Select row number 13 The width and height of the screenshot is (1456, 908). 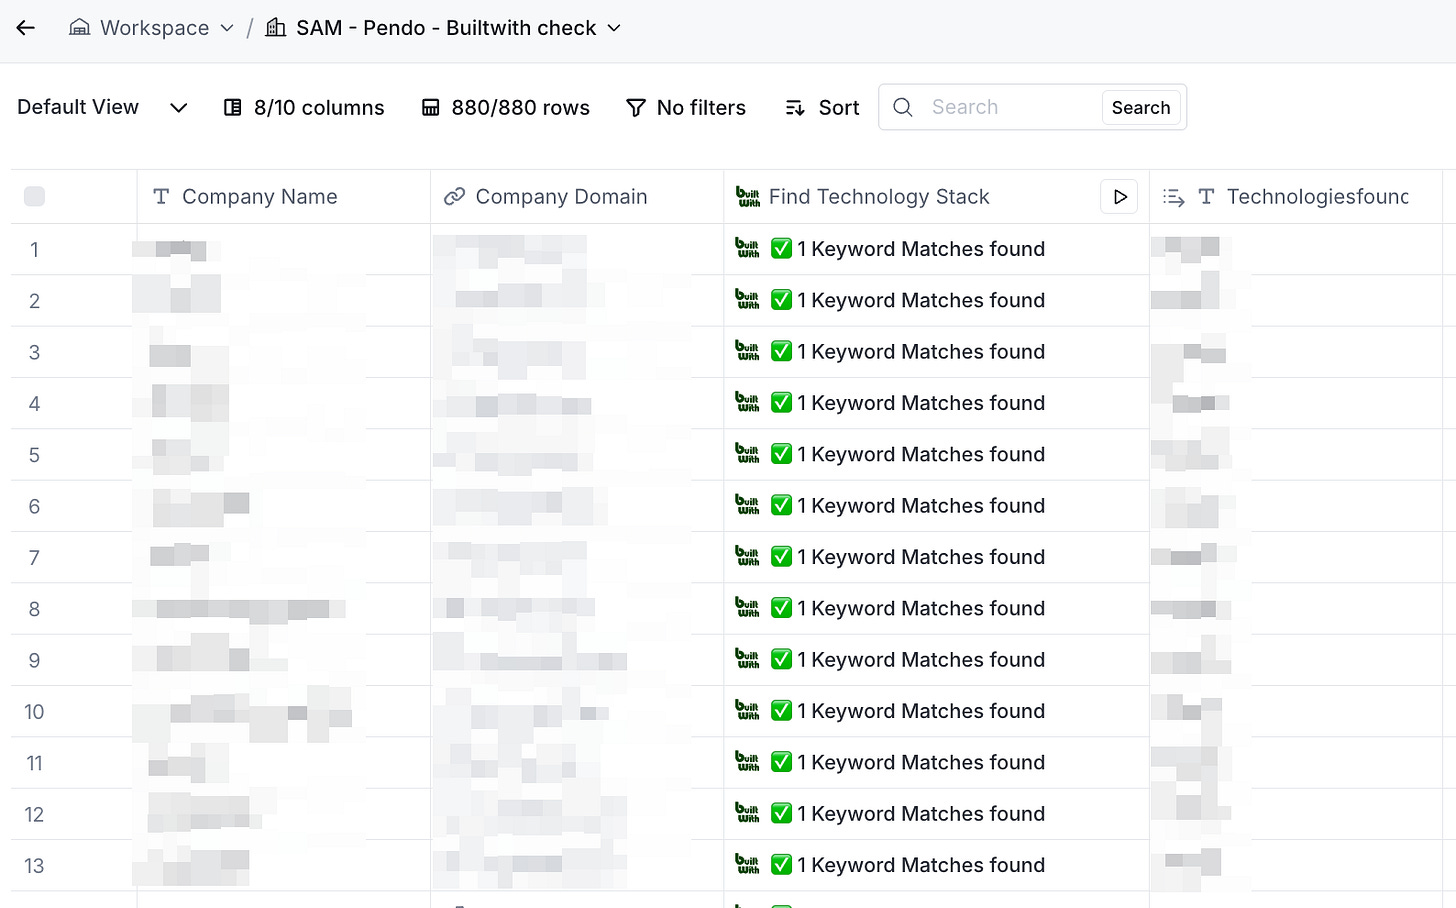coord(34,866)
